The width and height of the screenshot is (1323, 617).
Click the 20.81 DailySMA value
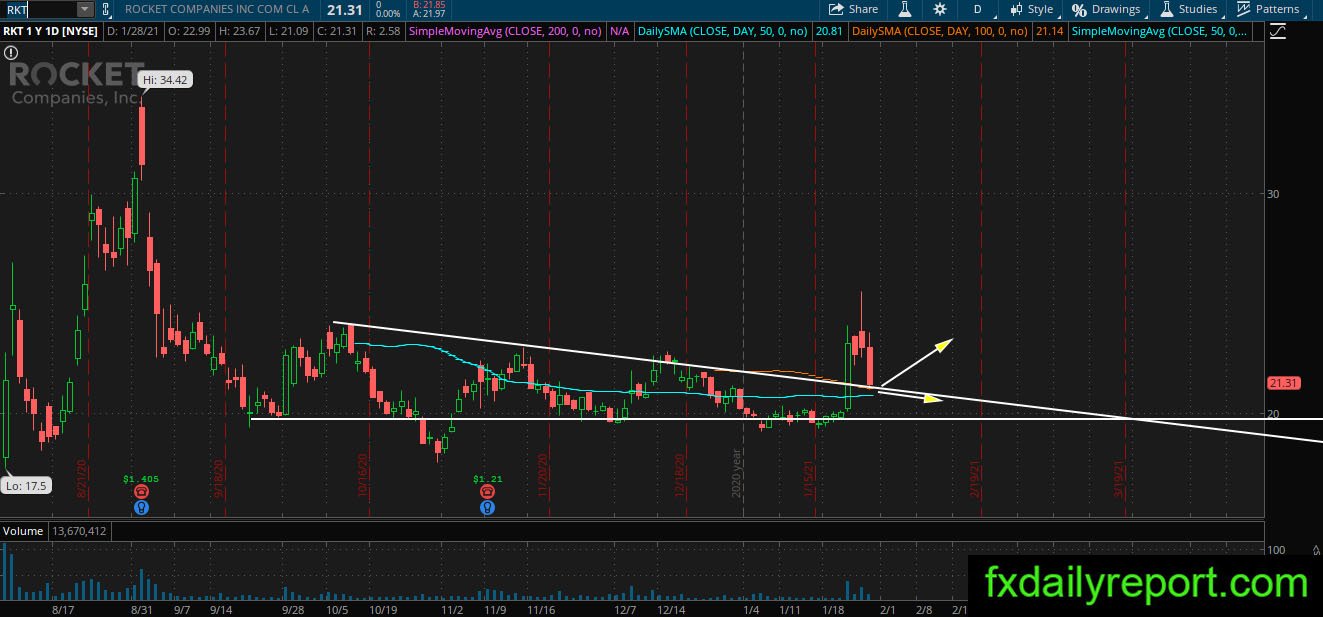click(x=829, y=31)
